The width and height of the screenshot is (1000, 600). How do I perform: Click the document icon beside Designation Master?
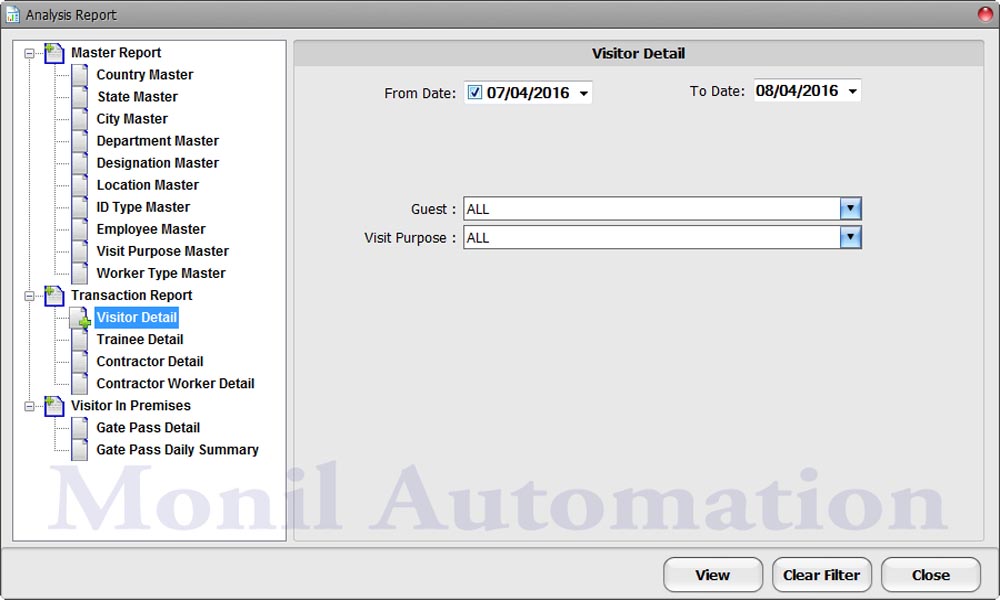[80, 163]
